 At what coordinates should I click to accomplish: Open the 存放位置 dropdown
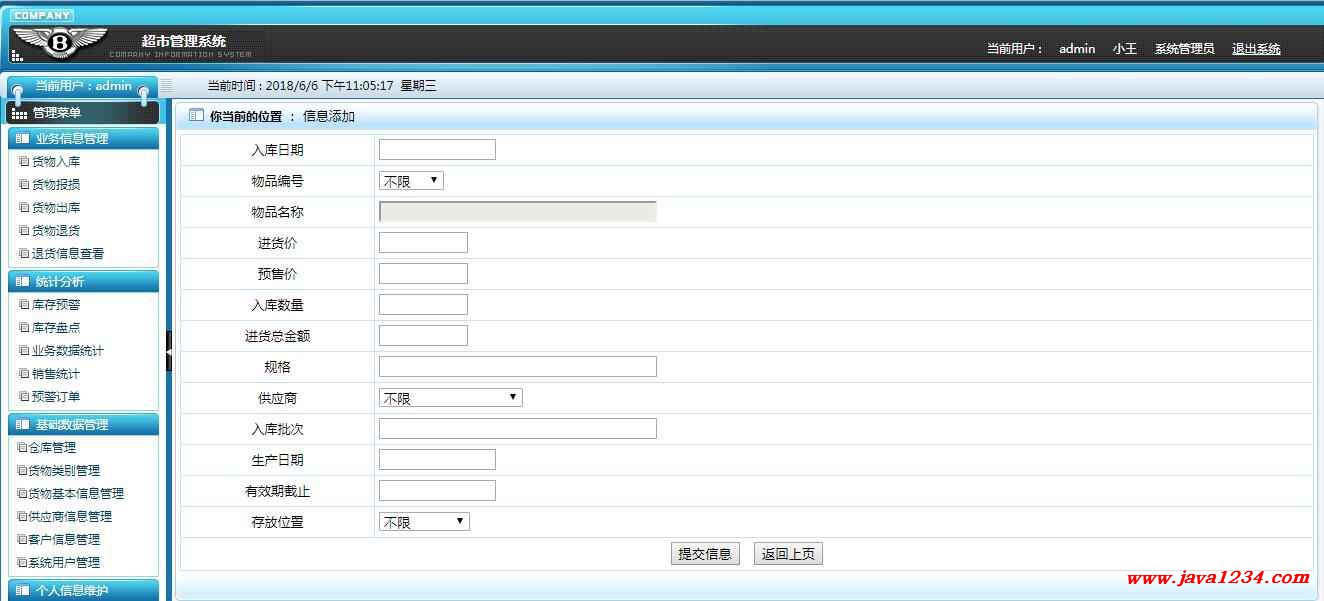(x=424, y=522)
